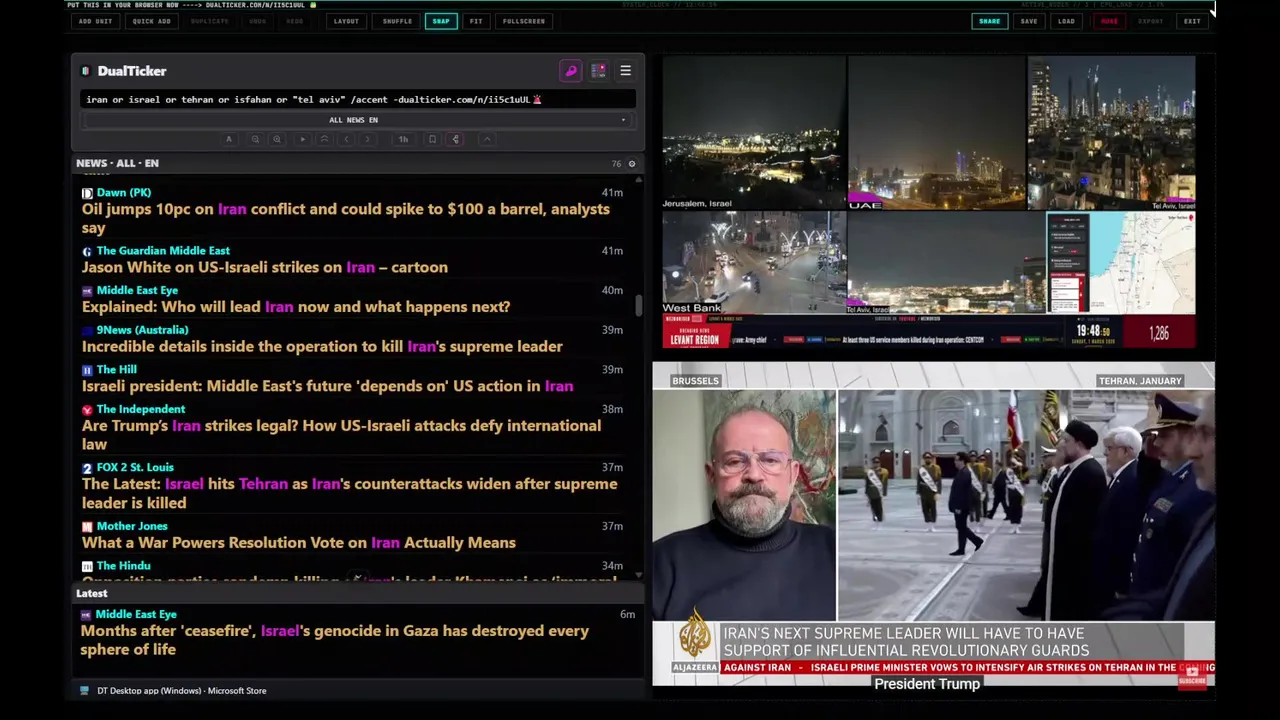Click the SAVE button
The width and height of the screenshot is (1280, 720).
pyautogui.click(x=1029, y=21)
